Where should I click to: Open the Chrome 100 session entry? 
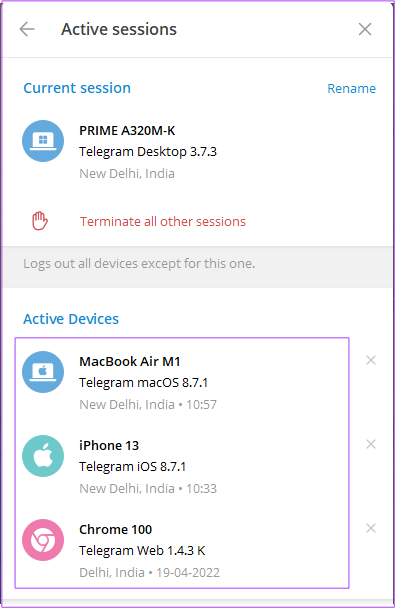(x=182, y=550)
